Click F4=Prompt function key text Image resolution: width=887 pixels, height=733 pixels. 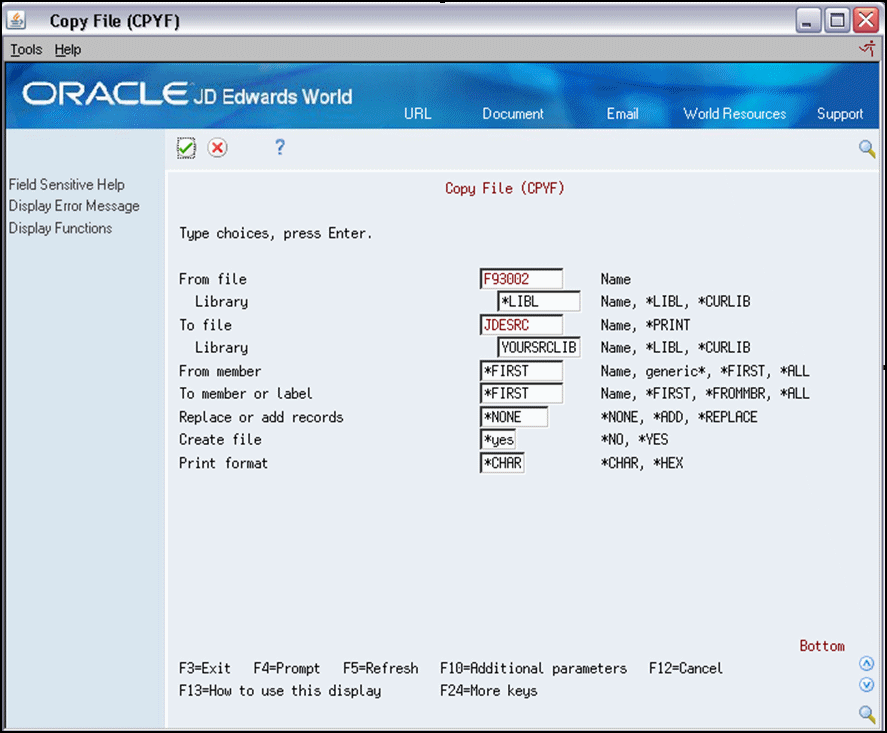287,669
